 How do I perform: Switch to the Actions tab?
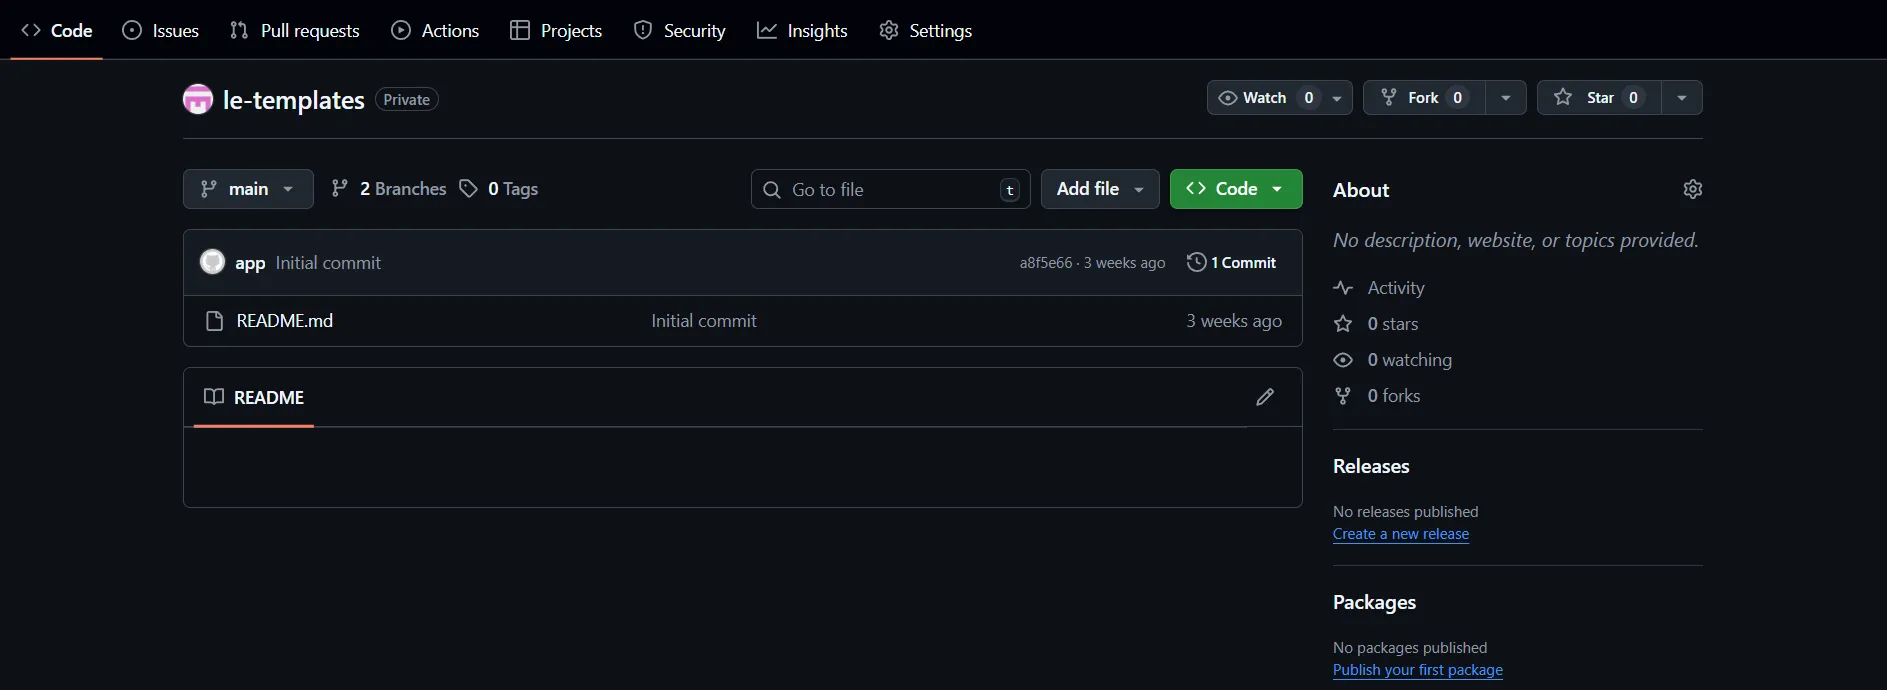[x=435, y=30]
